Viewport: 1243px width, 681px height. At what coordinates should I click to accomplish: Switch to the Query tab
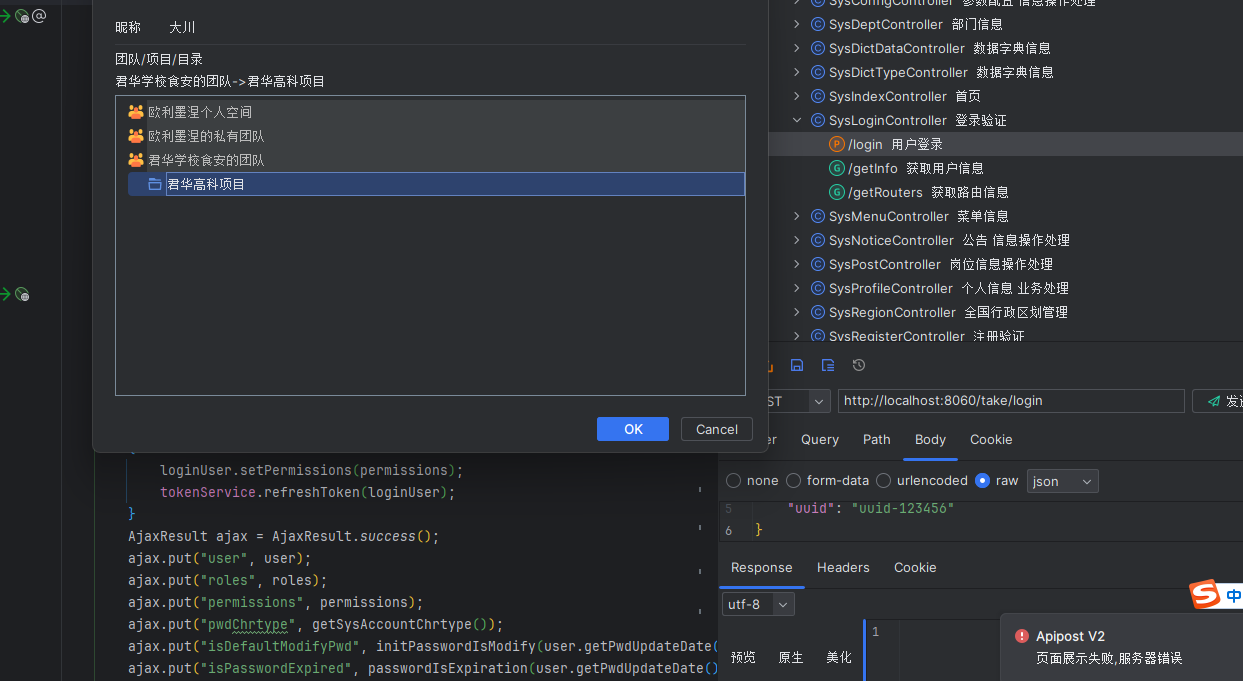[x=819, y=440]
